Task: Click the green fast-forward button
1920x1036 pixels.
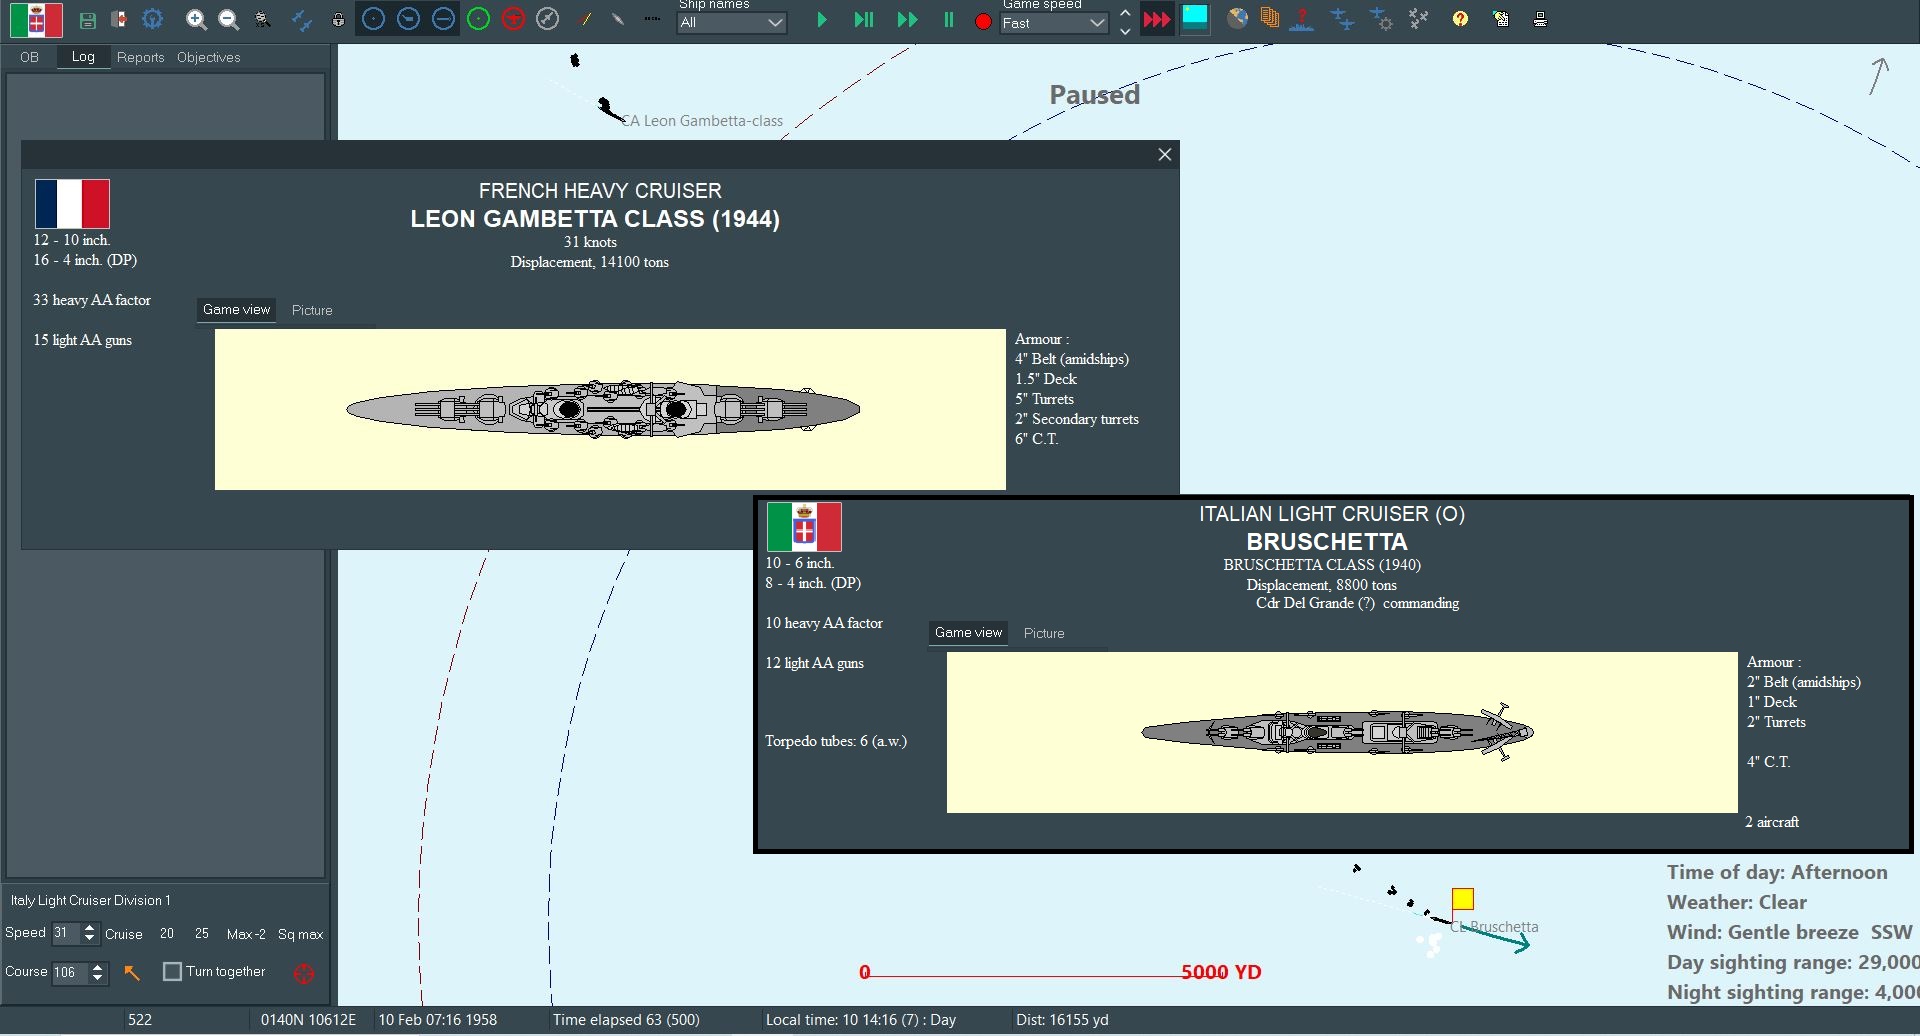Action: point(907,20)
